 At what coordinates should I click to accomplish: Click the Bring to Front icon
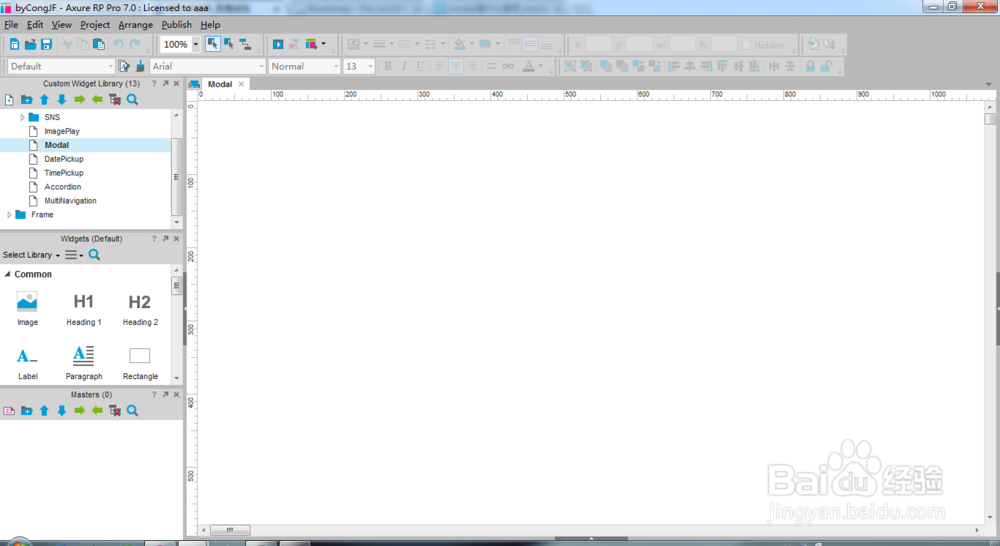click(x=606, y=66)
